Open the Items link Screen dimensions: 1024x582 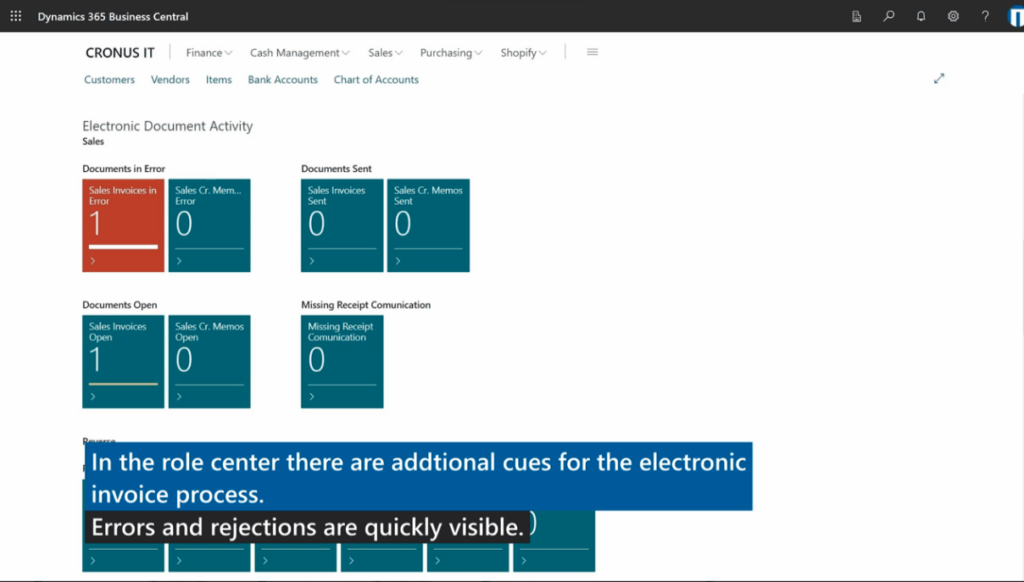[x=219, y=80]
